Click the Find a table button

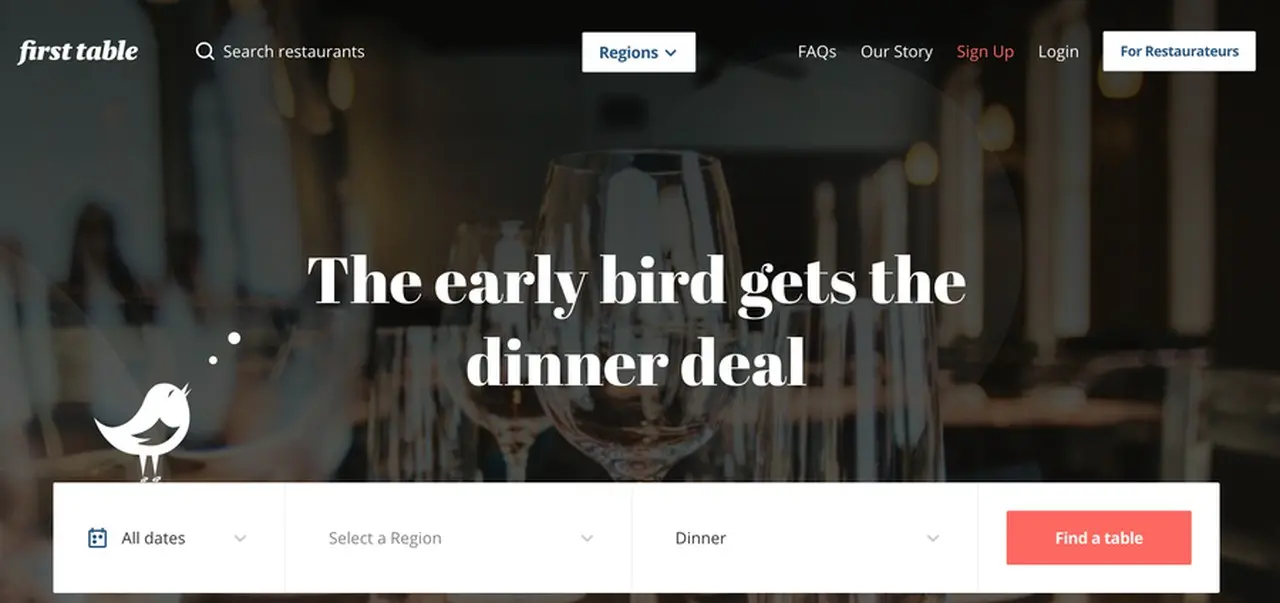coord(1099,538)
